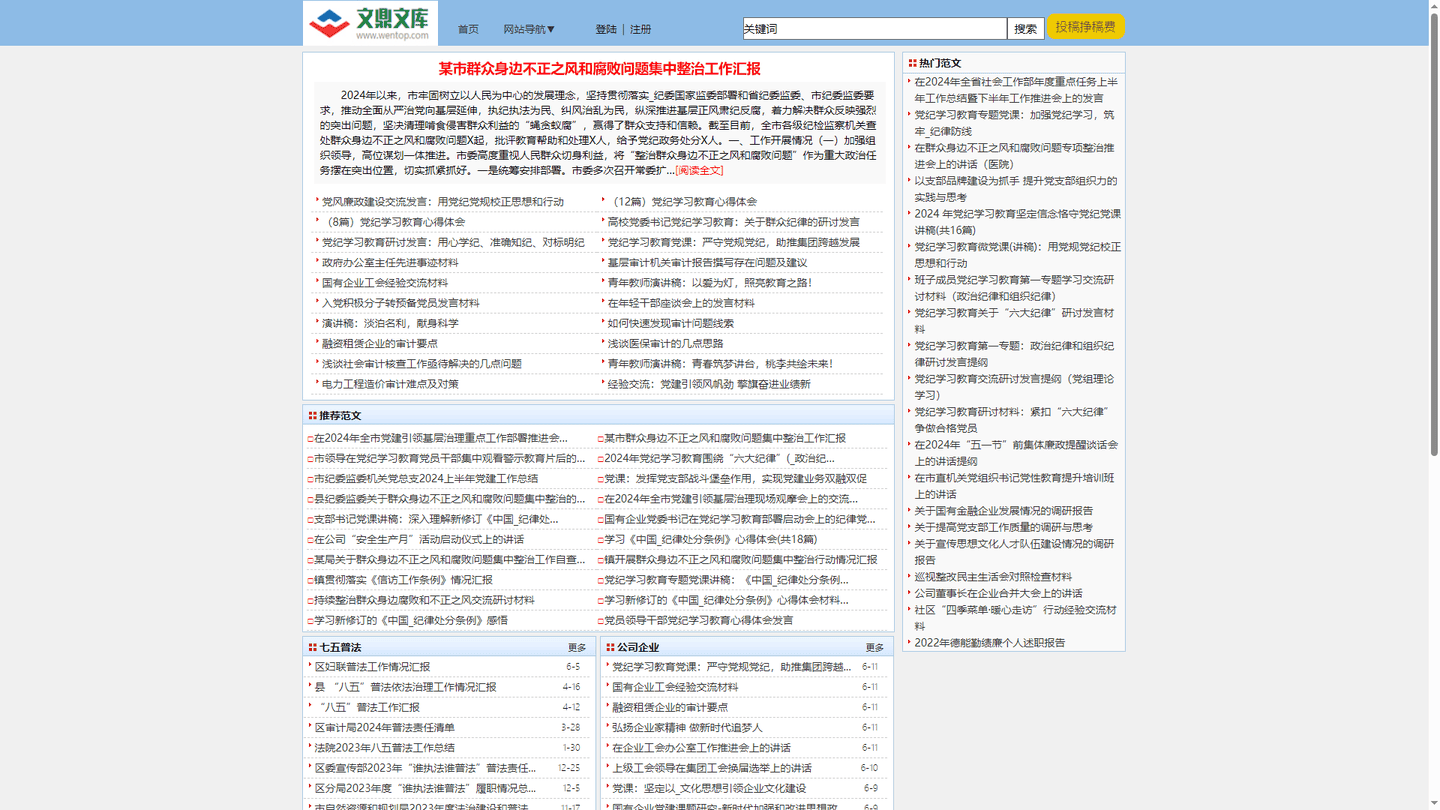
Task: Open （12篇）党纪学习教育心得体会 link
Action: (682, 202)
